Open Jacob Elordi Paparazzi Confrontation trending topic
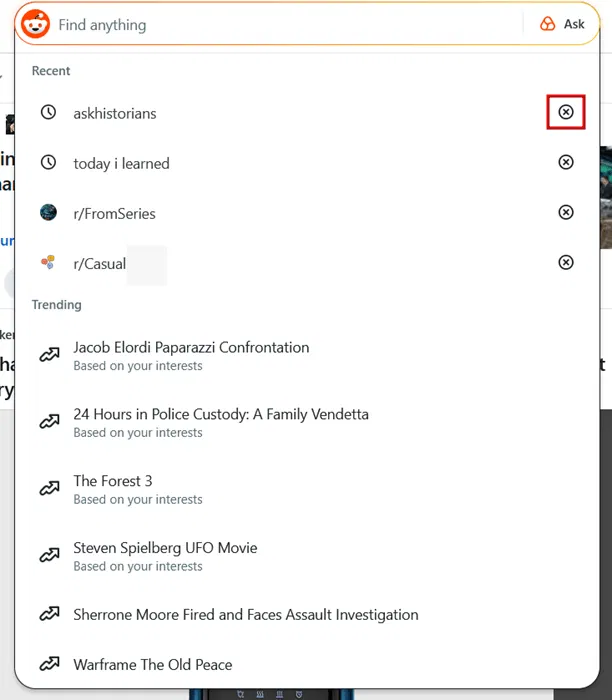 point(191,348)
